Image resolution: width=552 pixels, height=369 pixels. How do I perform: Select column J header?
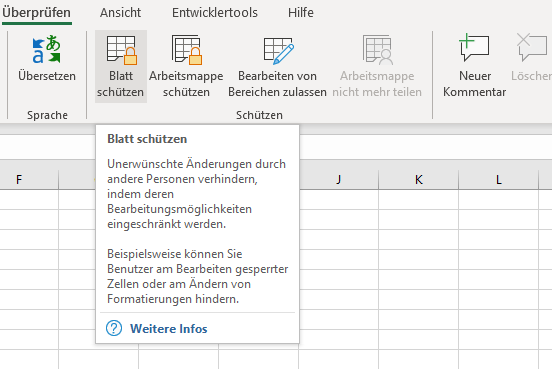339,180
